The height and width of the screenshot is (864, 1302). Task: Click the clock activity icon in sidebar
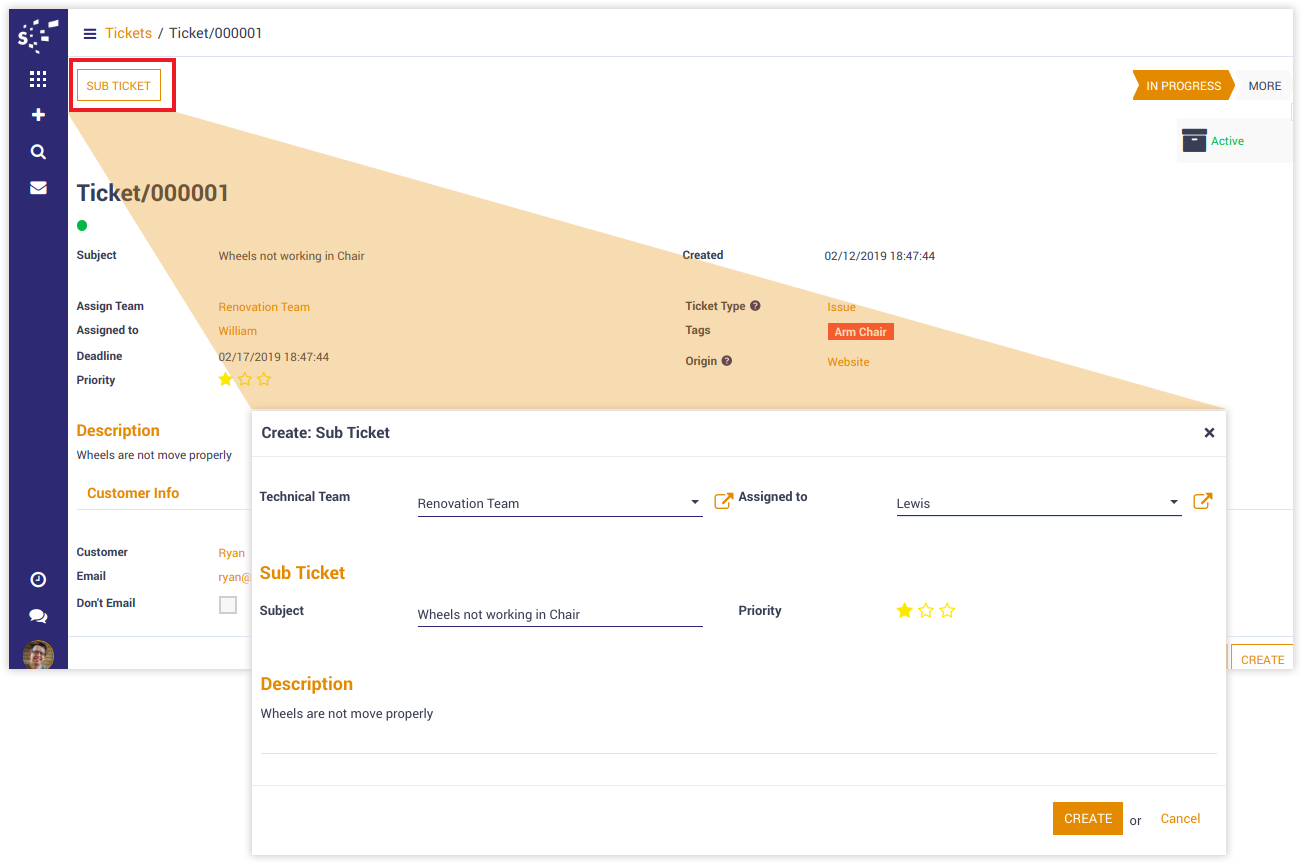click(x=38, y=580)
